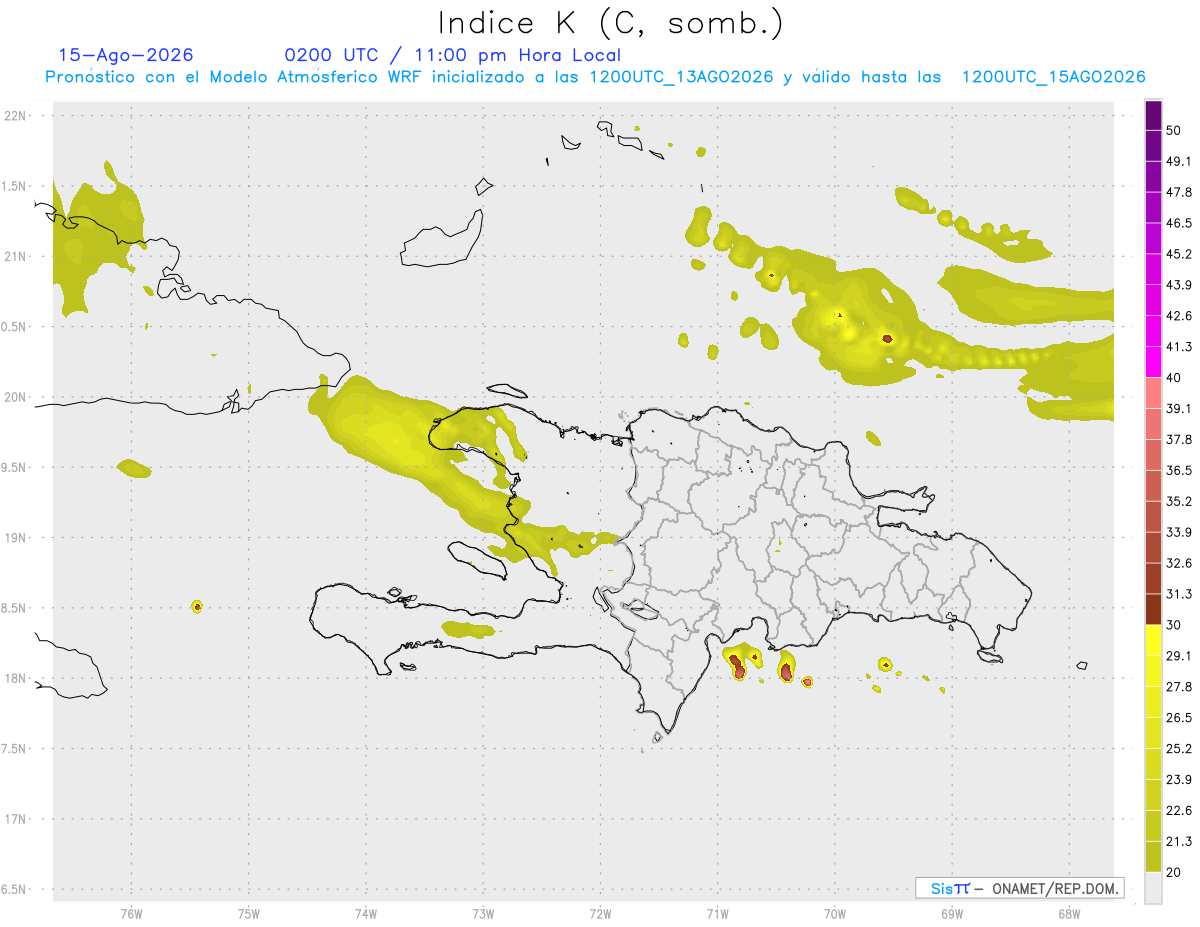Image resolution: width=1200 pixels, height=927 pixels.
Task: Click the "9.5N" latitude label
Action: pos(15,468)
